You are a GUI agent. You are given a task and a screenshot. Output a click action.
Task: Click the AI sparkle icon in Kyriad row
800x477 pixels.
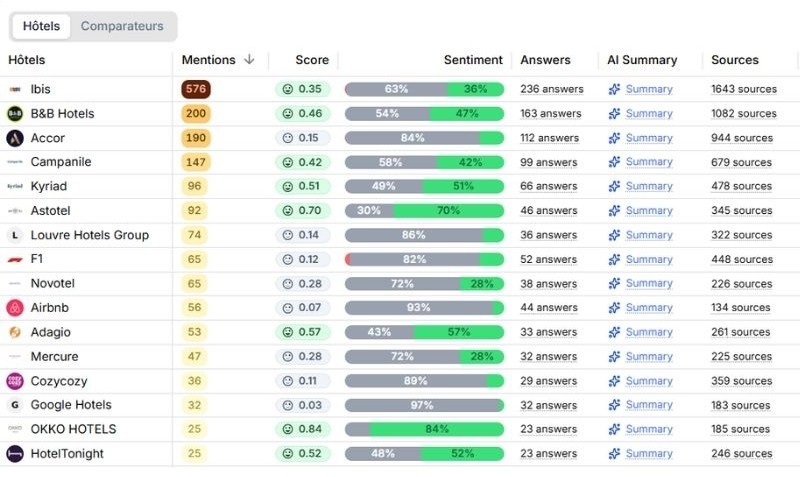coord(615,186)
